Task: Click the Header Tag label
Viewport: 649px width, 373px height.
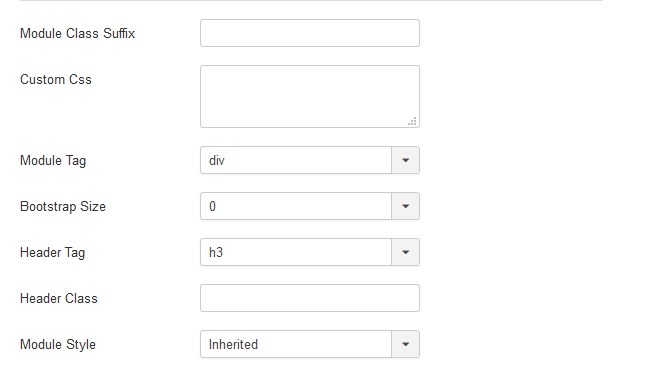Action: [53, 253]
